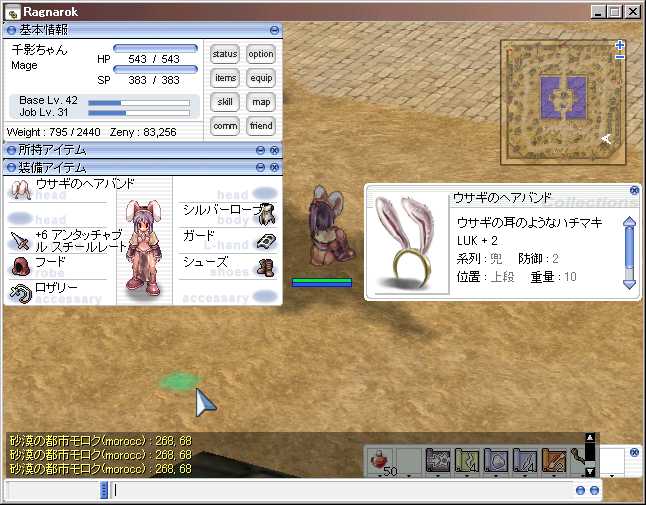This screenshot has width=646, height=505.
Task: Select the grey scroll skill hotkey
Action: pyautogui.click(x=438, y=461)
